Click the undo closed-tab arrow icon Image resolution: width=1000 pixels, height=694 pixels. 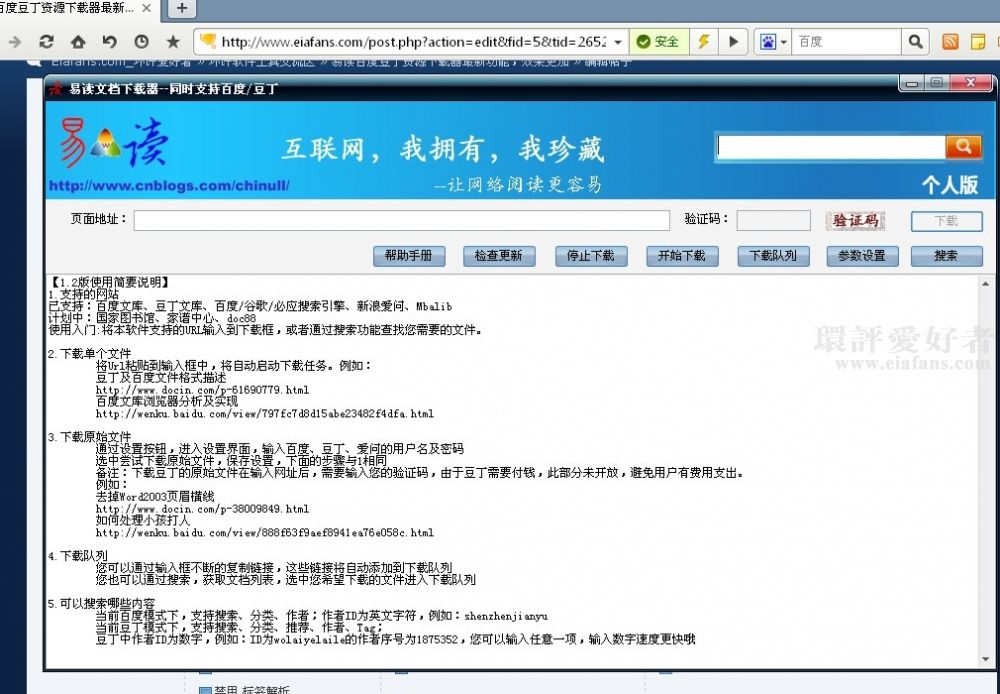coord(110,42)
